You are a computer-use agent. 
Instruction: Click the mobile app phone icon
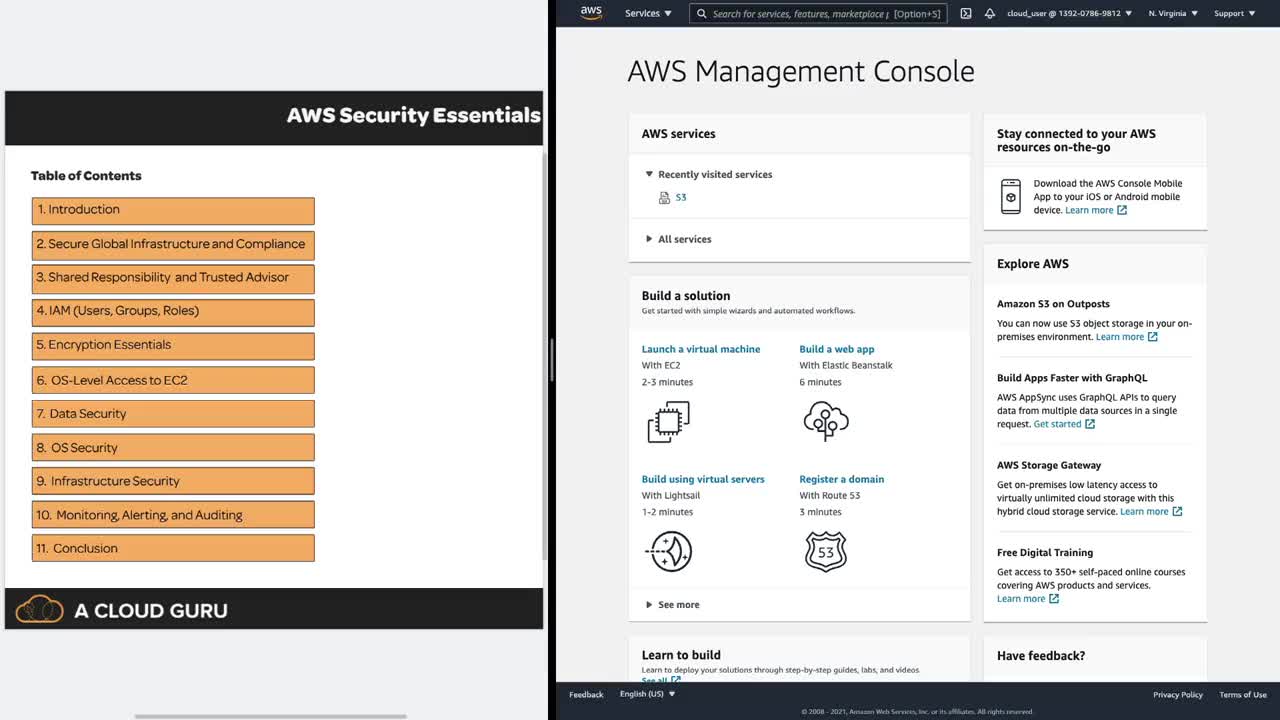1011,197
